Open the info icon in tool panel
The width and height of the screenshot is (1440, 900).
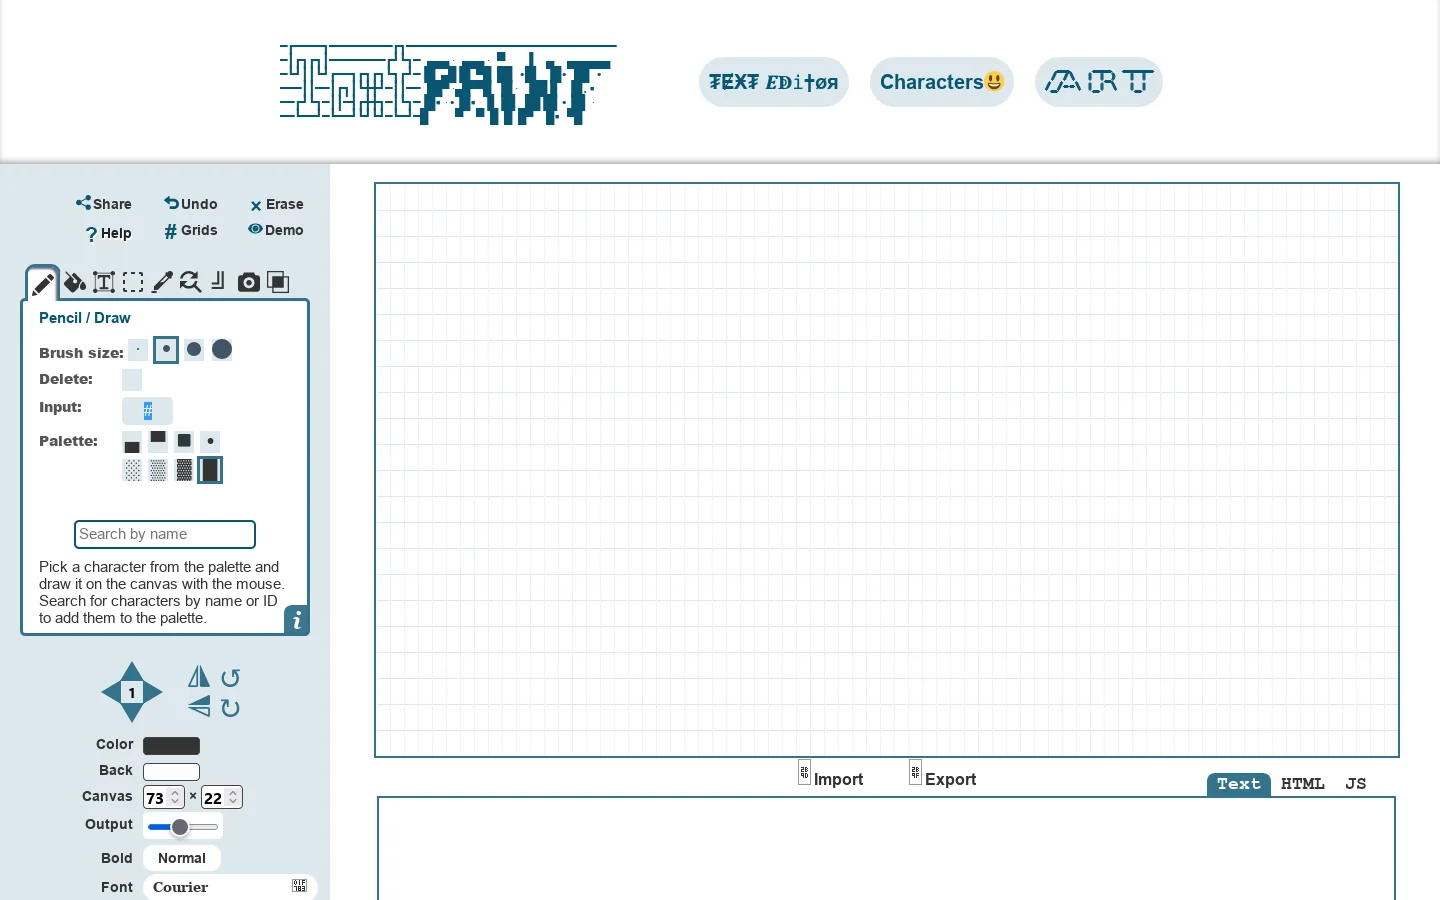point(297,621)
